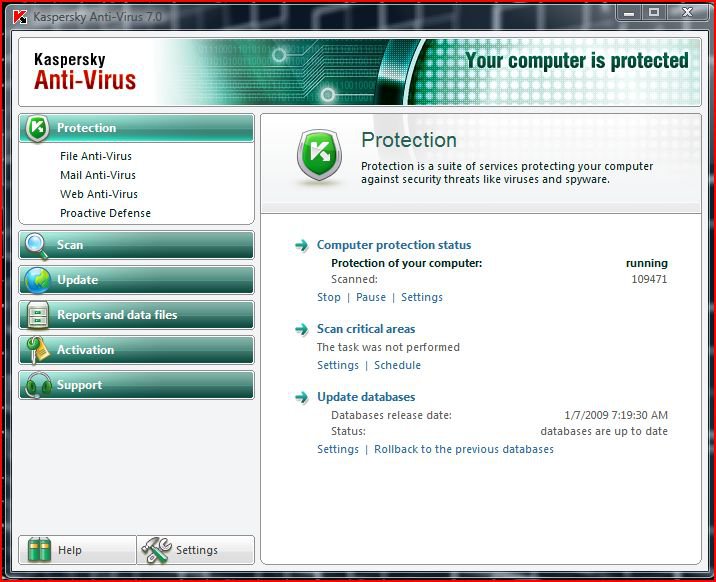This screenshot has height=582, width=716.
Task: Click the 'running' status value
Action: pos(647,263)
